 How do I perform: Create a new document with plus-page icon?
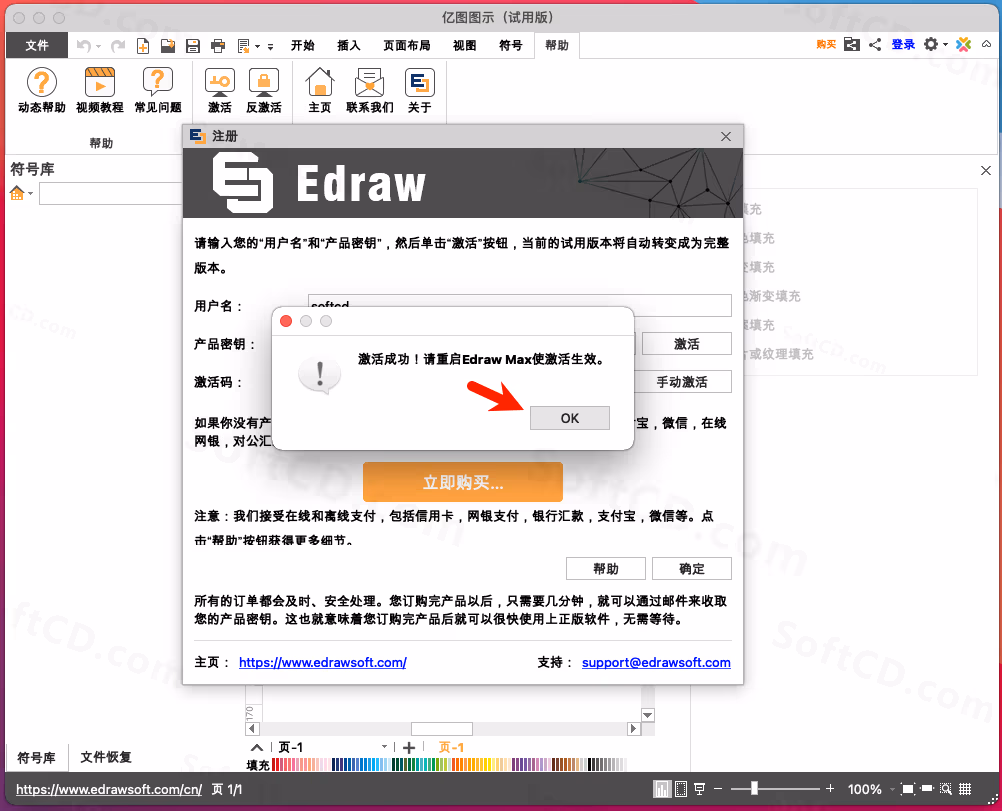click(x=143, y=45)
